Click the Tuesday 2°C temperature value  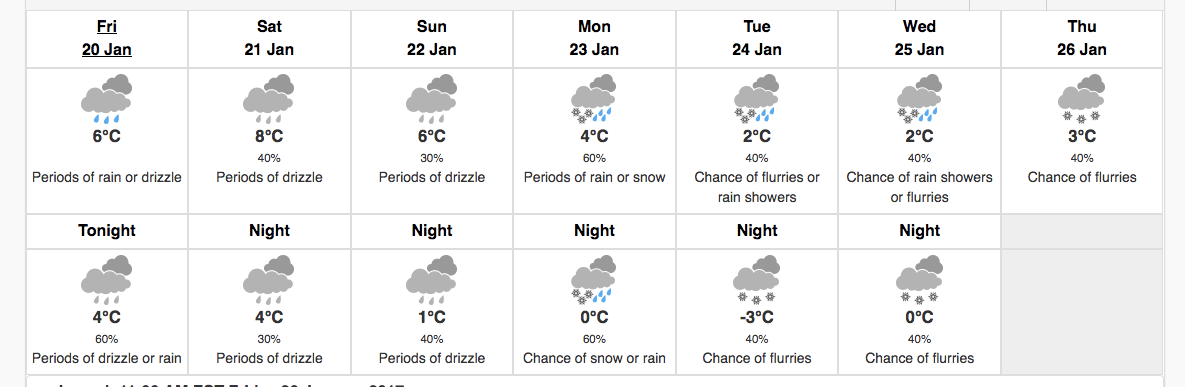[756, 137]
